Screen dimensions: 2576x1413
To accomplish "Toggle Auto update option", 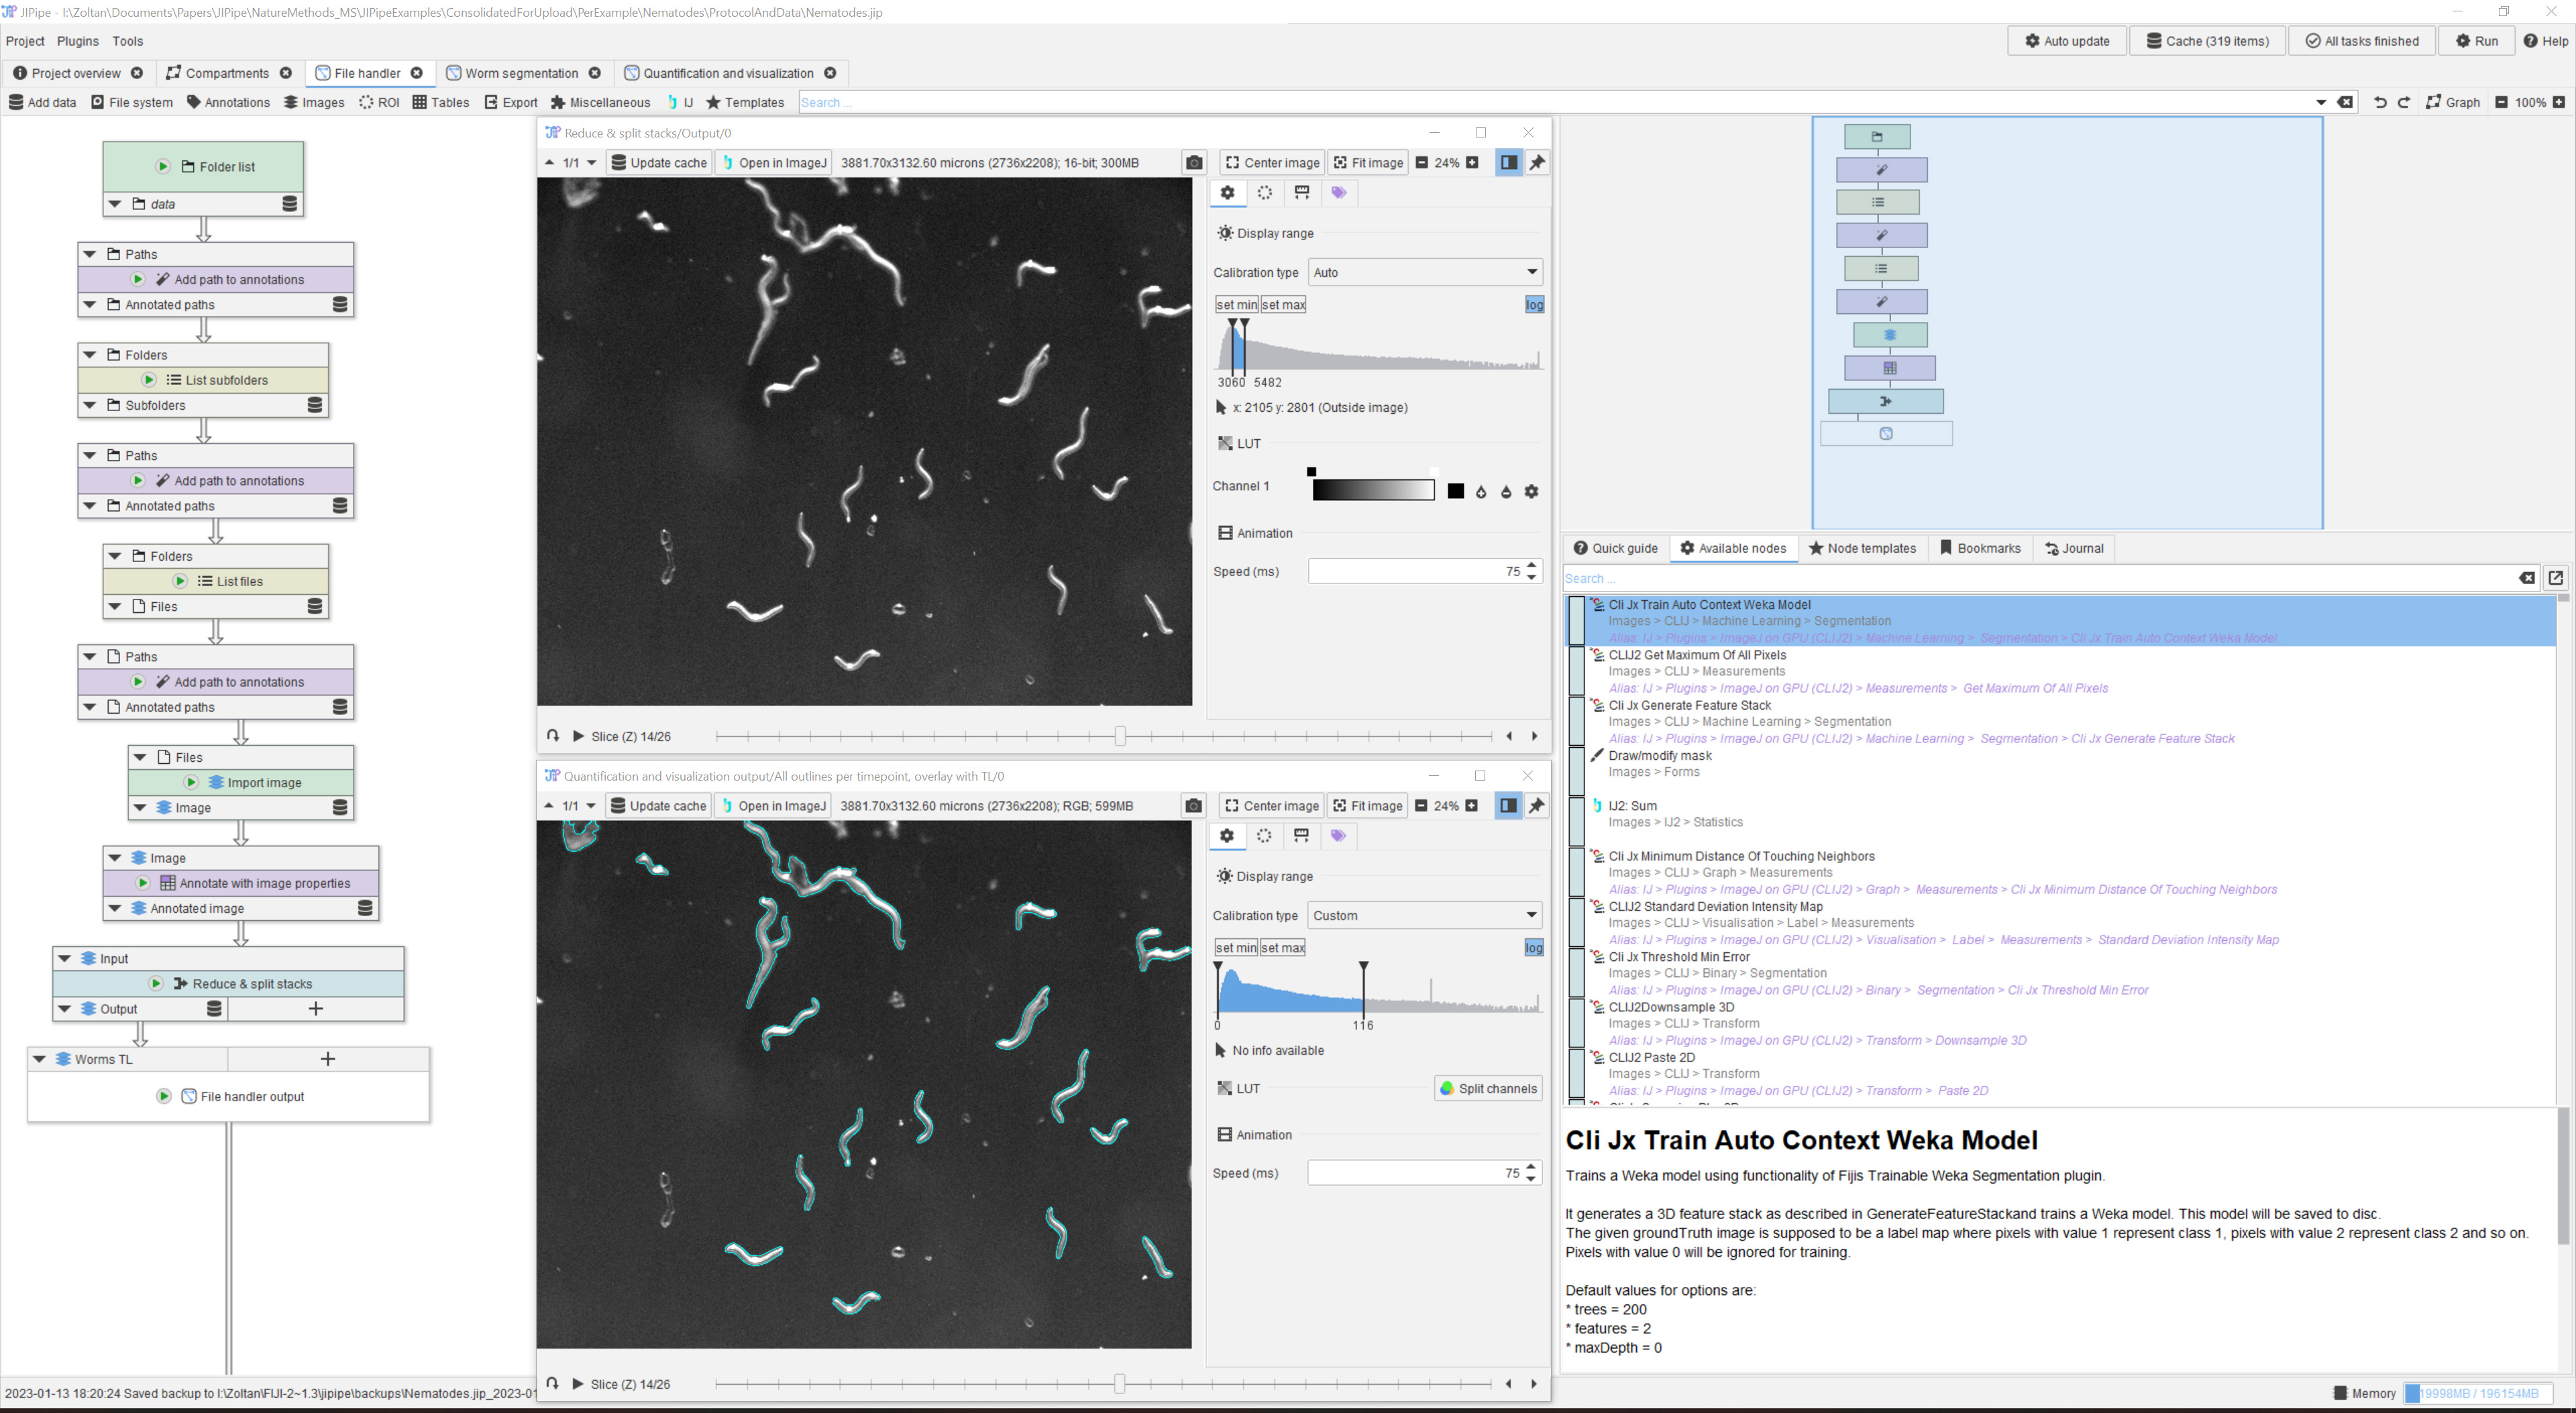I will tap(2067, 41).
